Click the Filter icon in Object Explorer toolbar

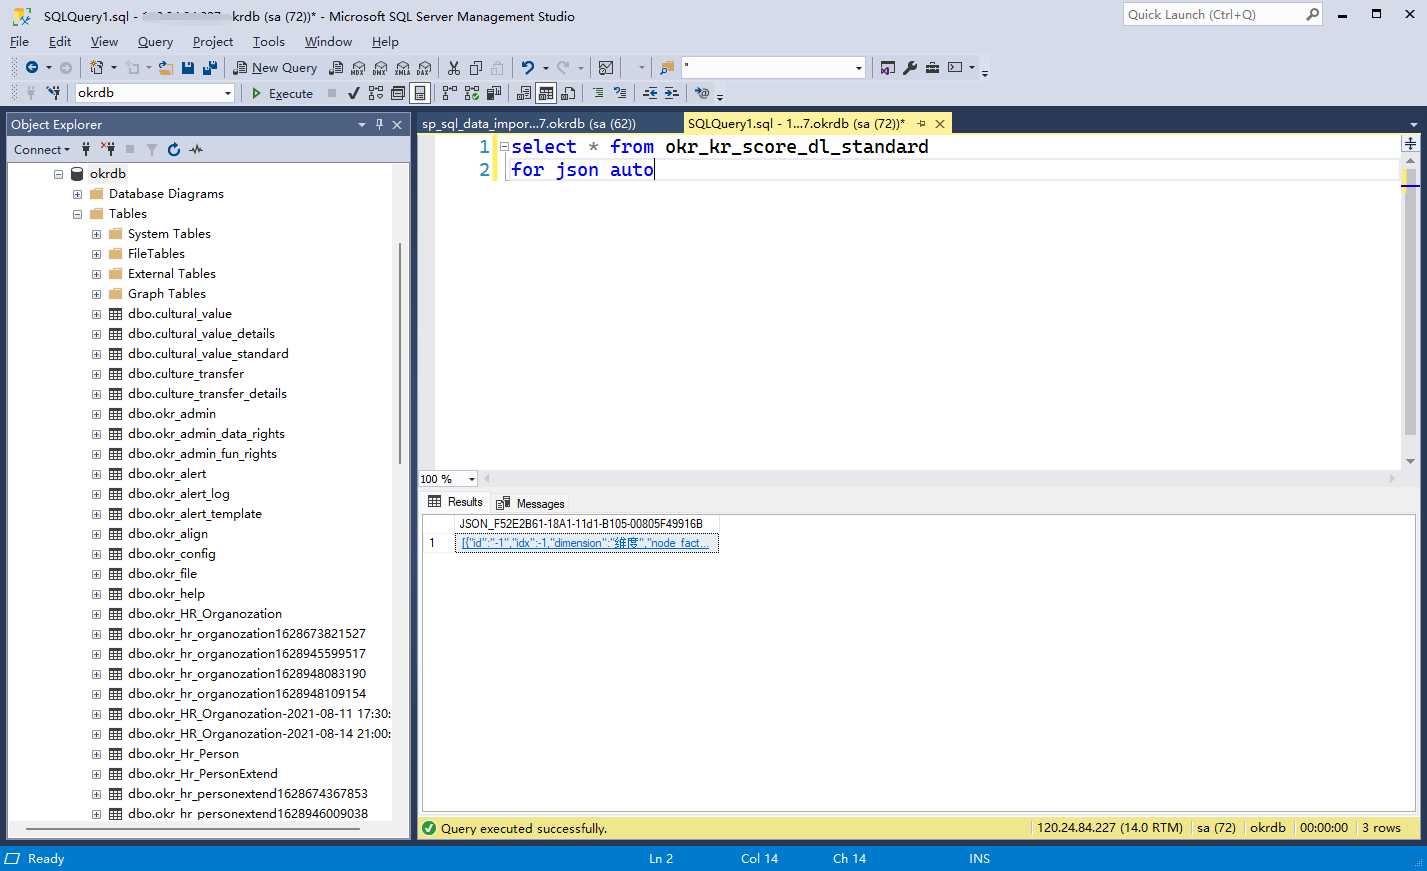coord(152,149)
